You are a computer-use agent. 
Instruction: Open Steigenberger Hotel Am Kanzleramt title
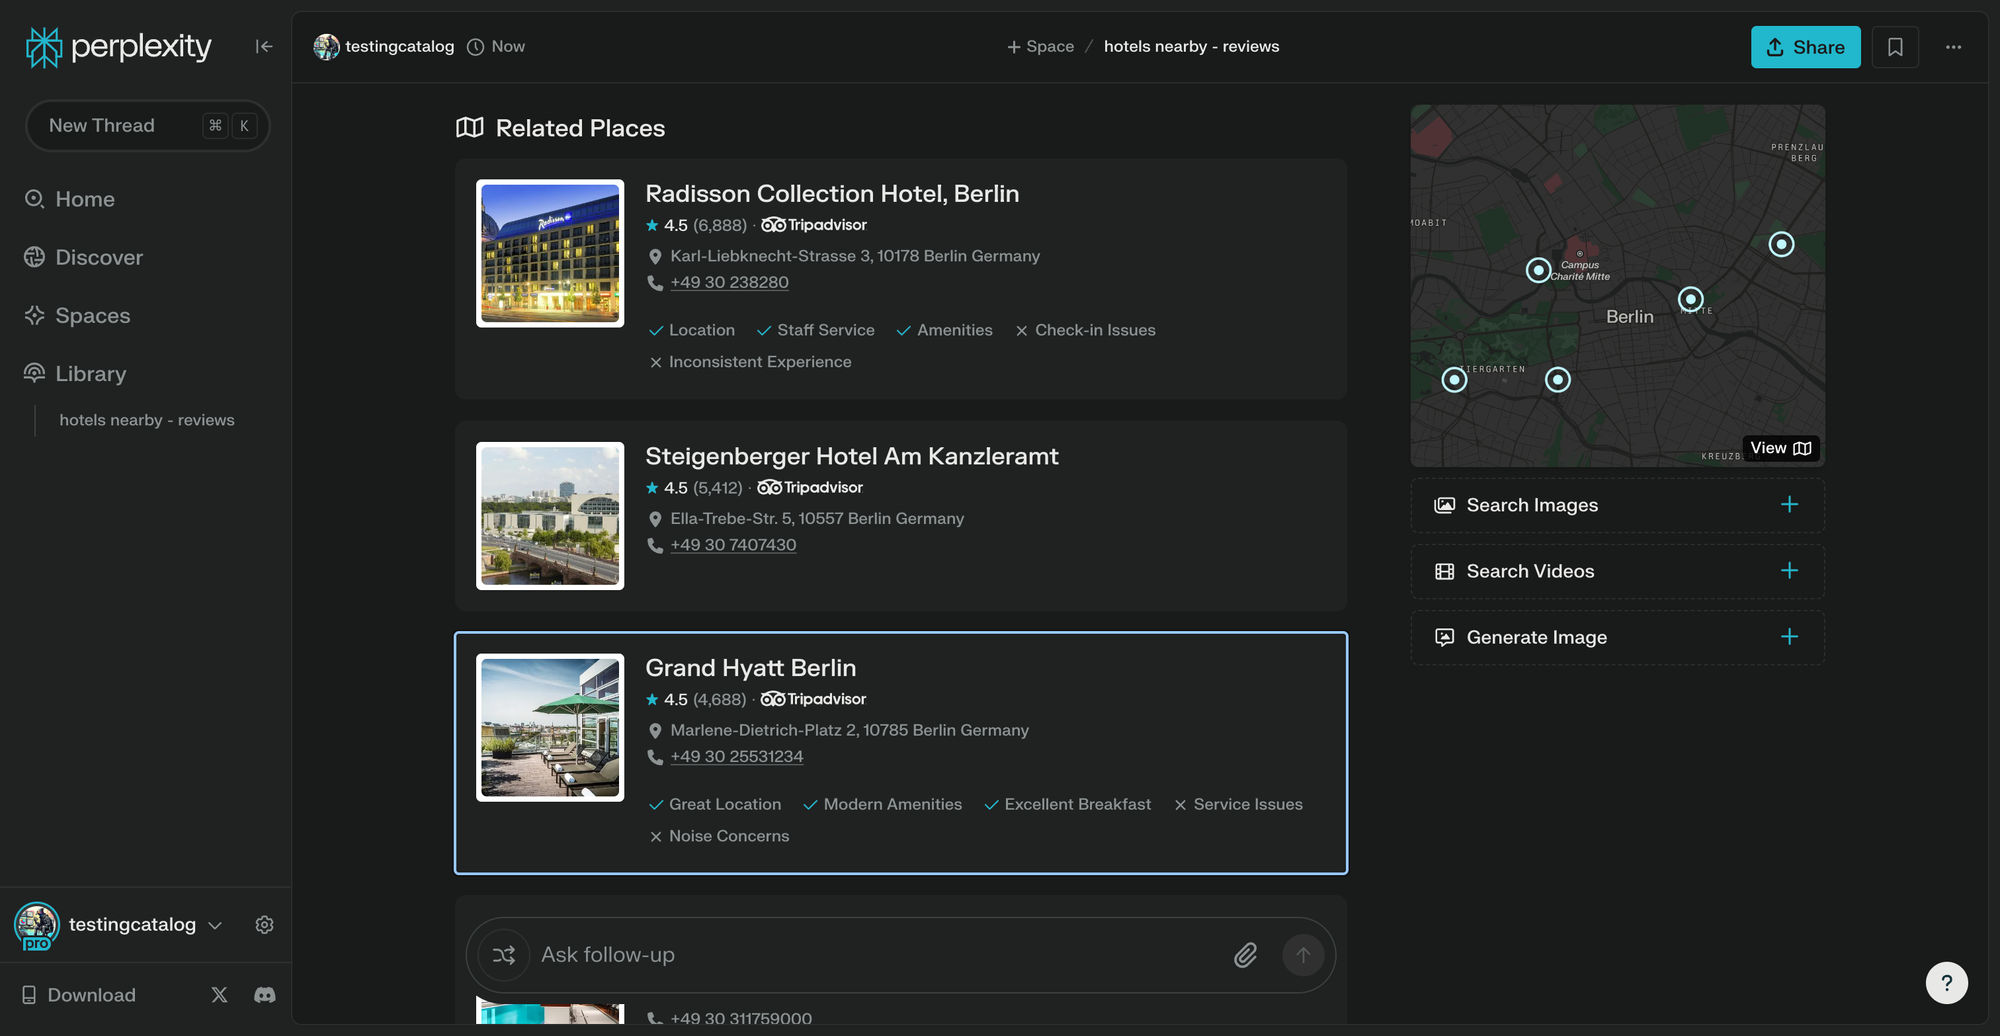(852, 456)
